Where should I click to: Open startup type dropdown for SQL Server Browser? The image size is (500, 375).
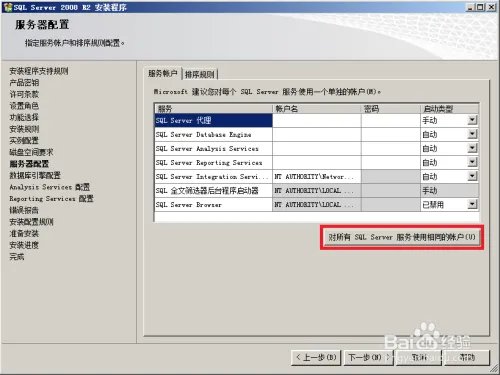pos(472,204)
